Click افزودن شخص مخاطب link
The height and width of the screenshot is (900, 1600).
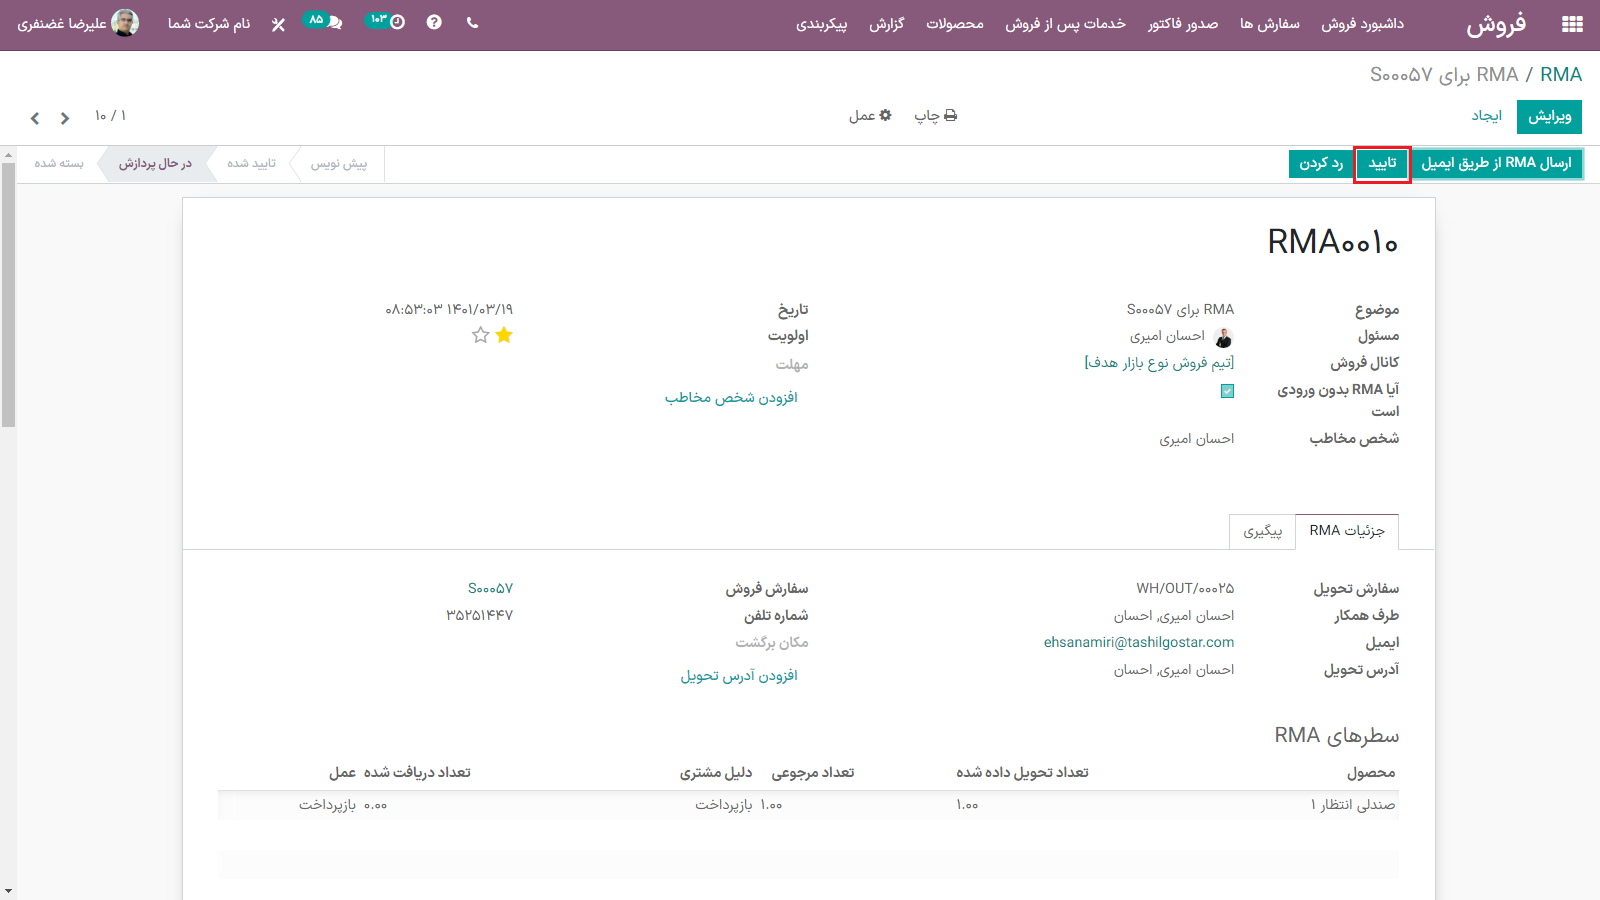click(x=731, y=398)
